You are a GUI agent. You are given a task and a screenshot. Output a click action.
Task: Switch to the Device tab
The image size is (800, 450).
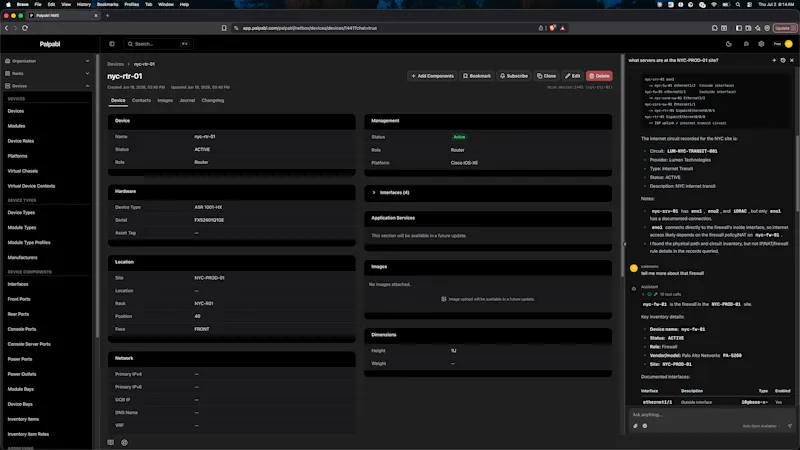(118, 101)
